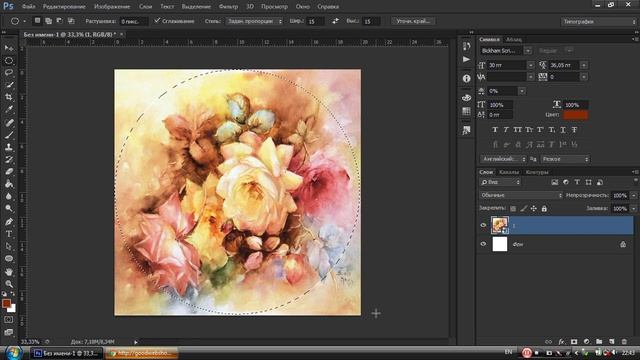This screenshot has height=360, width=640.
Task: Open the Info panel icon
Action: [467, 78]
